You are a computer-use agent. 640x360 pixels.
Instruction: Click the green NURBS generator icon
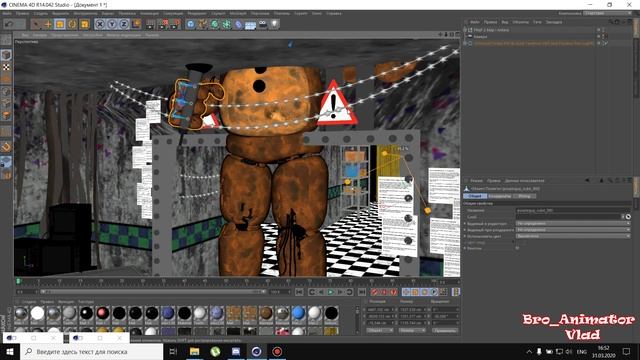pyautogui.click(x=214, y=24)
